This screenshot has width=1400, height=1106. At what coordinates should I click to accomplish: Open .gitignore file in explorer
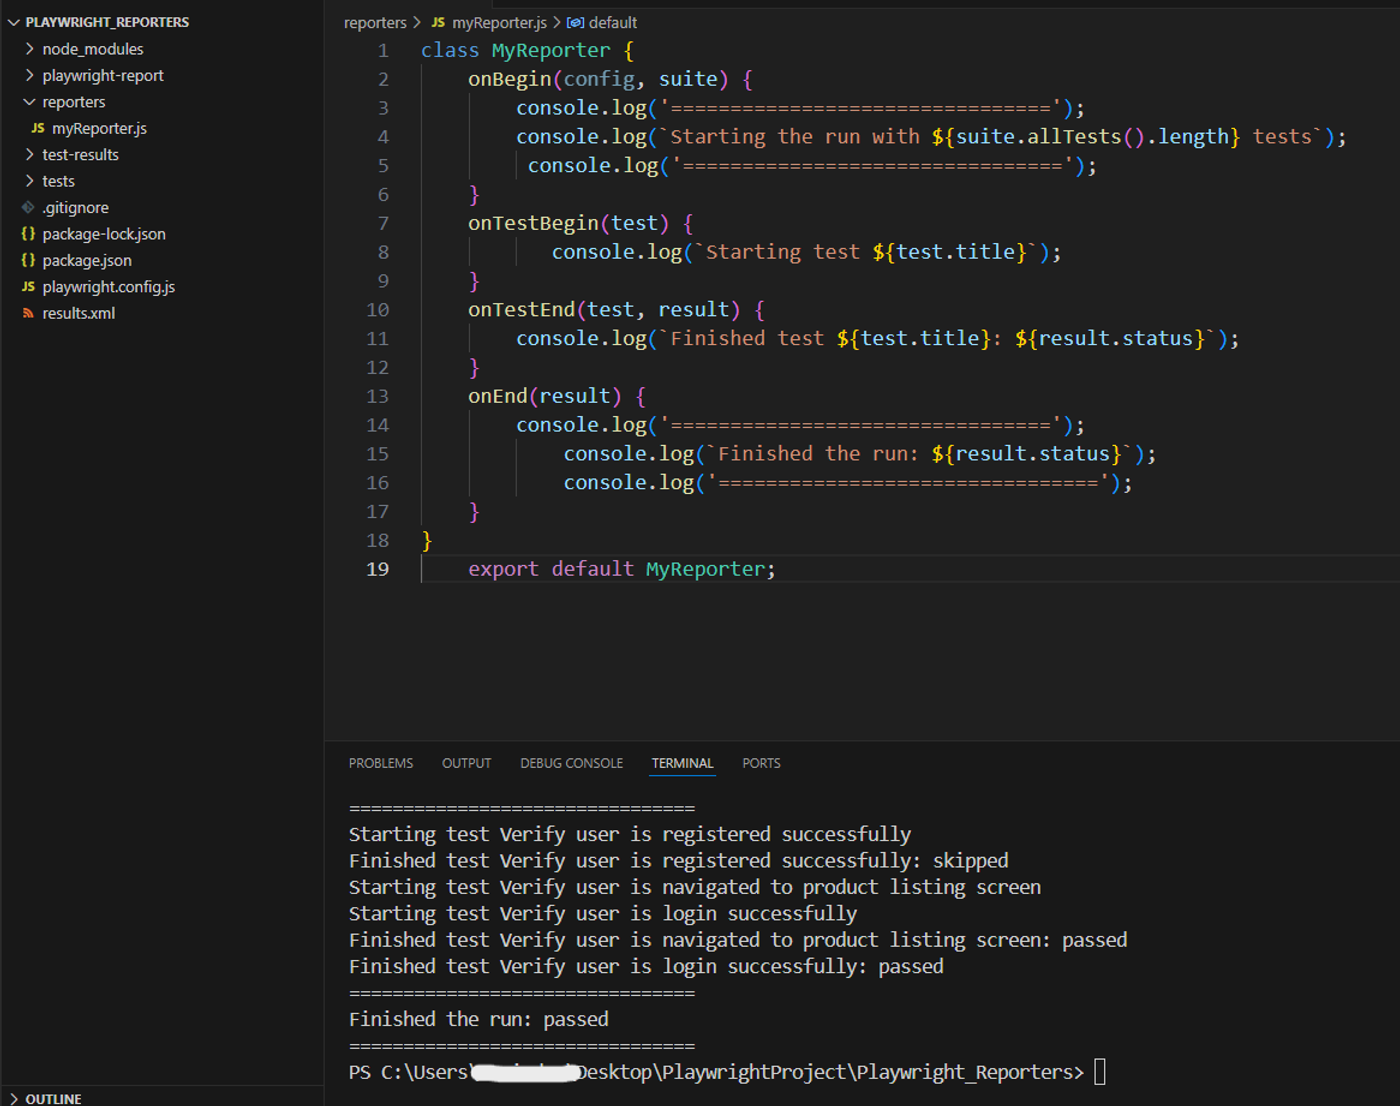pos(76,207)
